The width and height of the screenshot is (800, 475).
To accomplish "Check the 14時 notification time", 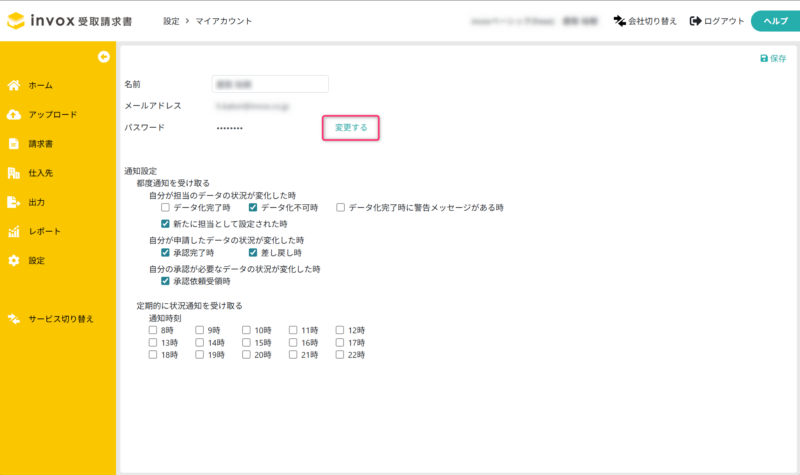I will (x=199, y=342).
